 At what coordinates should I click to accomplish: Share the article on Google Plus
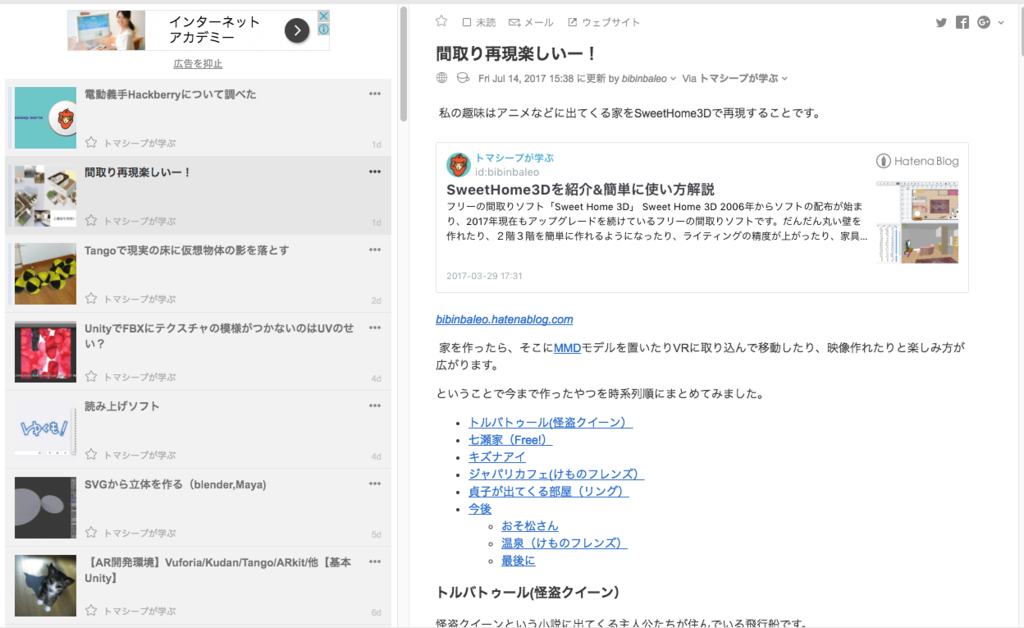[984, 22]
